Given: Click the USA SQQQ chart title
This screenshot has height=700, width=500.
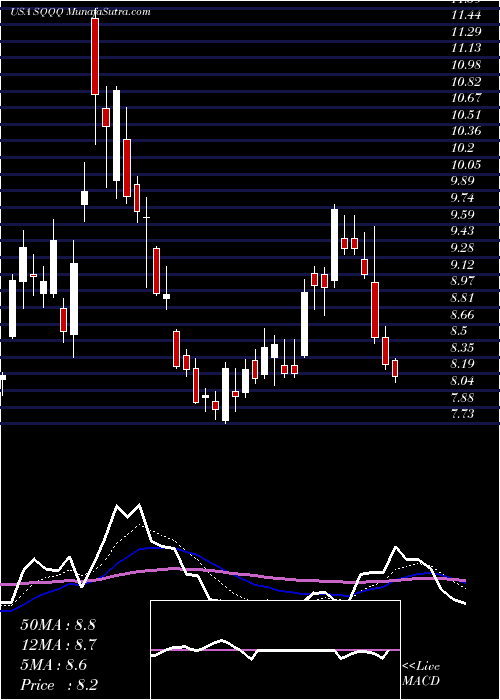Looking at the screenshot, I should pyautogui.click(x=80, y=12).
